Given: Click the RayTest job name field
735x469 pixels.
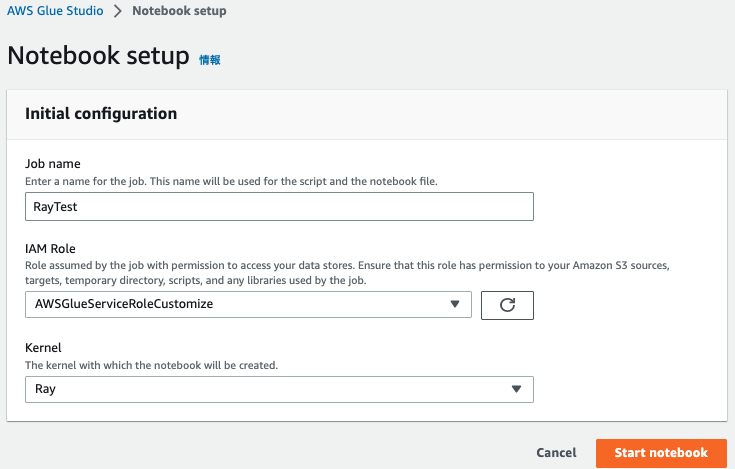Looking at the screenshot, I should [279, 206].
